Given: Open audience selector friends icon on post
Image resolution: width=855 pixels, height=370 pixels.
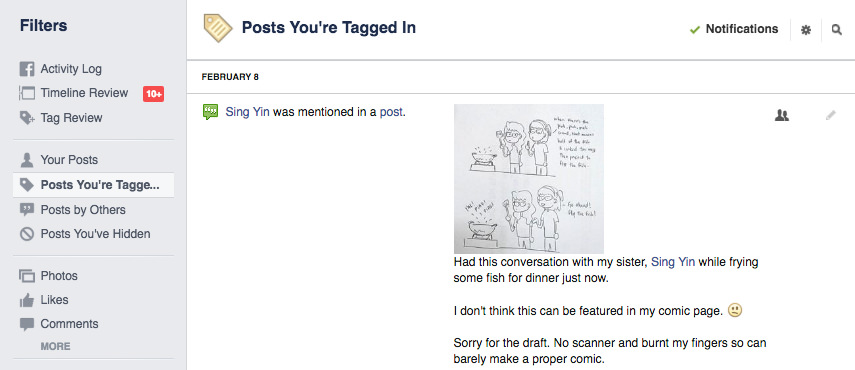Looking at the screenshot, I should pyautogui.click(x=782, y=115).
